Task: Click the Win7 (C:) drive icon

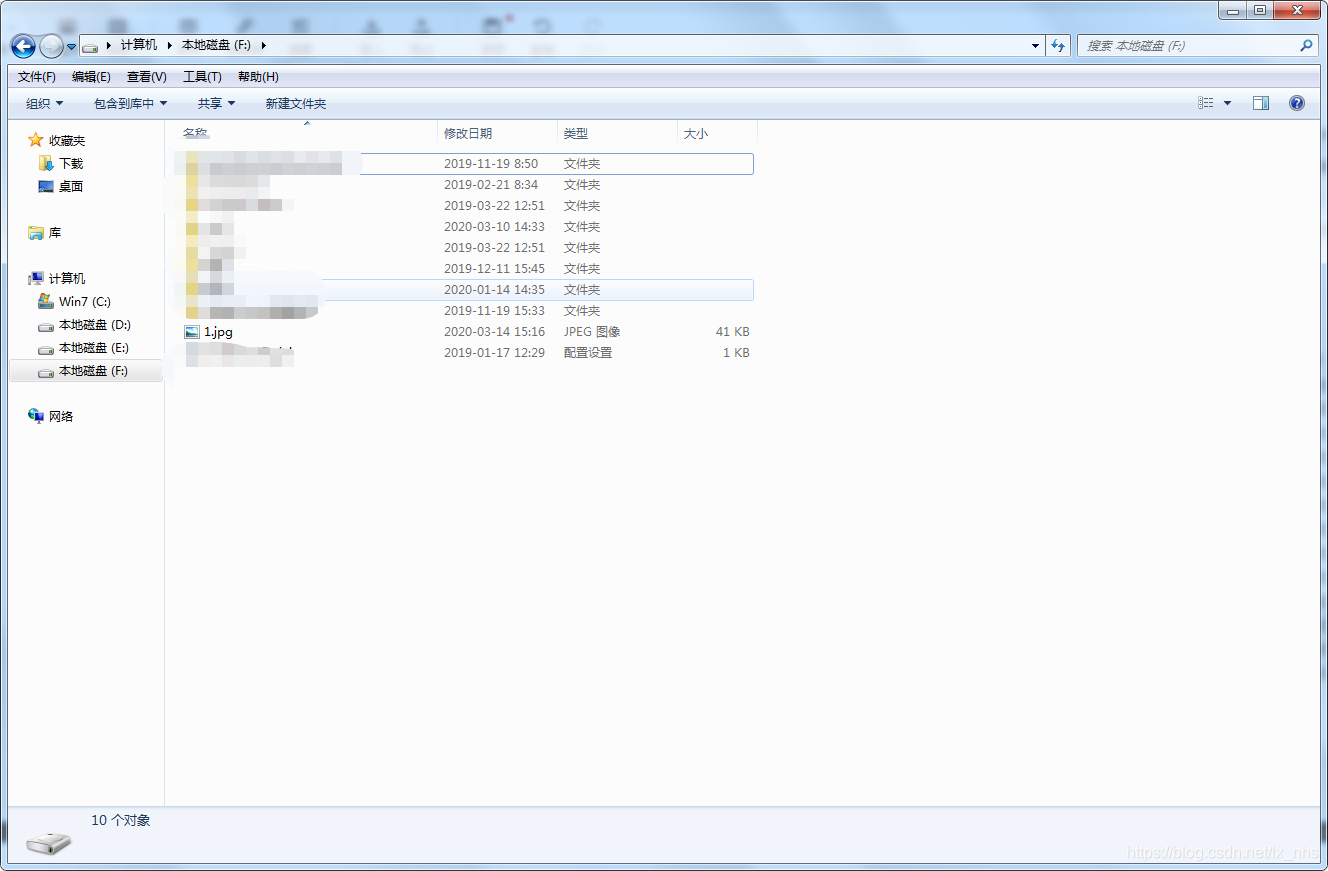Action: pyautogui.click(x=46, y=301)
